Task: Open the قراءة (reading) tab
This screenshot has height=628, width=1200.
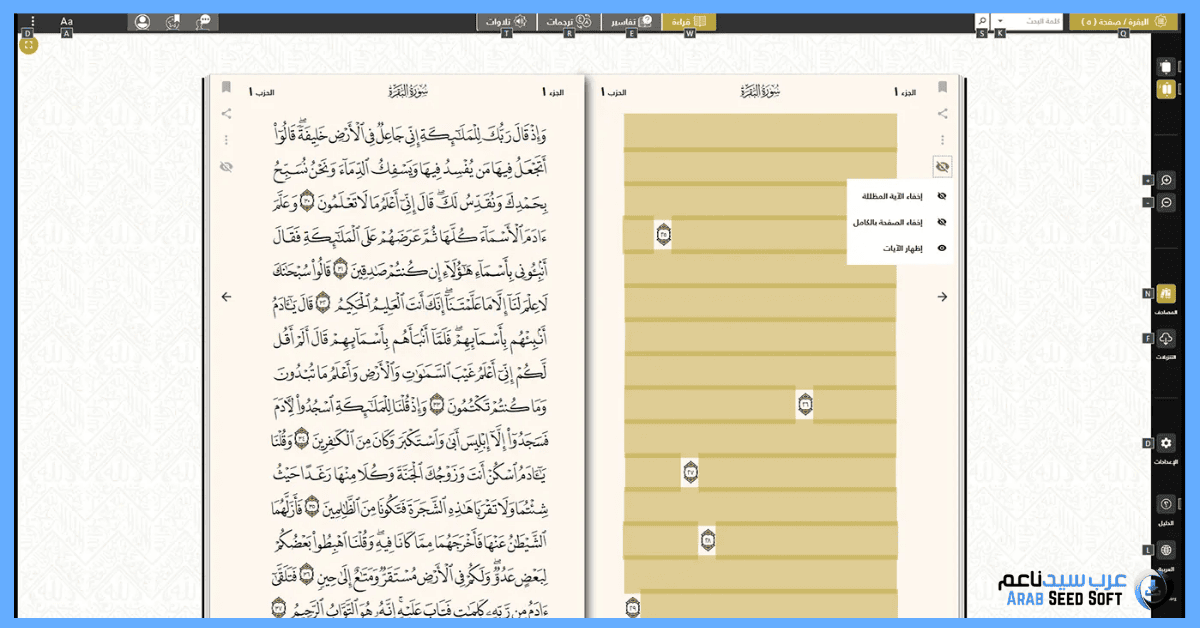Action: coord(688,21)
